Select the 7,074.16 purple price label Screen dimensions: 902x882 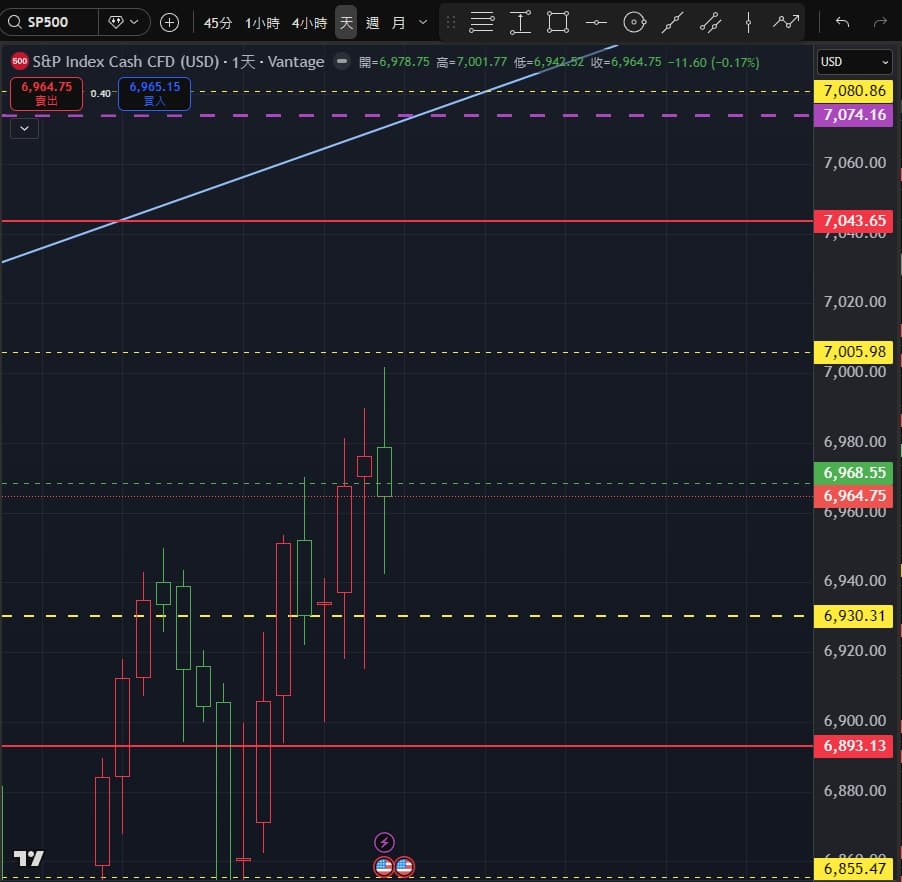[854, 115]
